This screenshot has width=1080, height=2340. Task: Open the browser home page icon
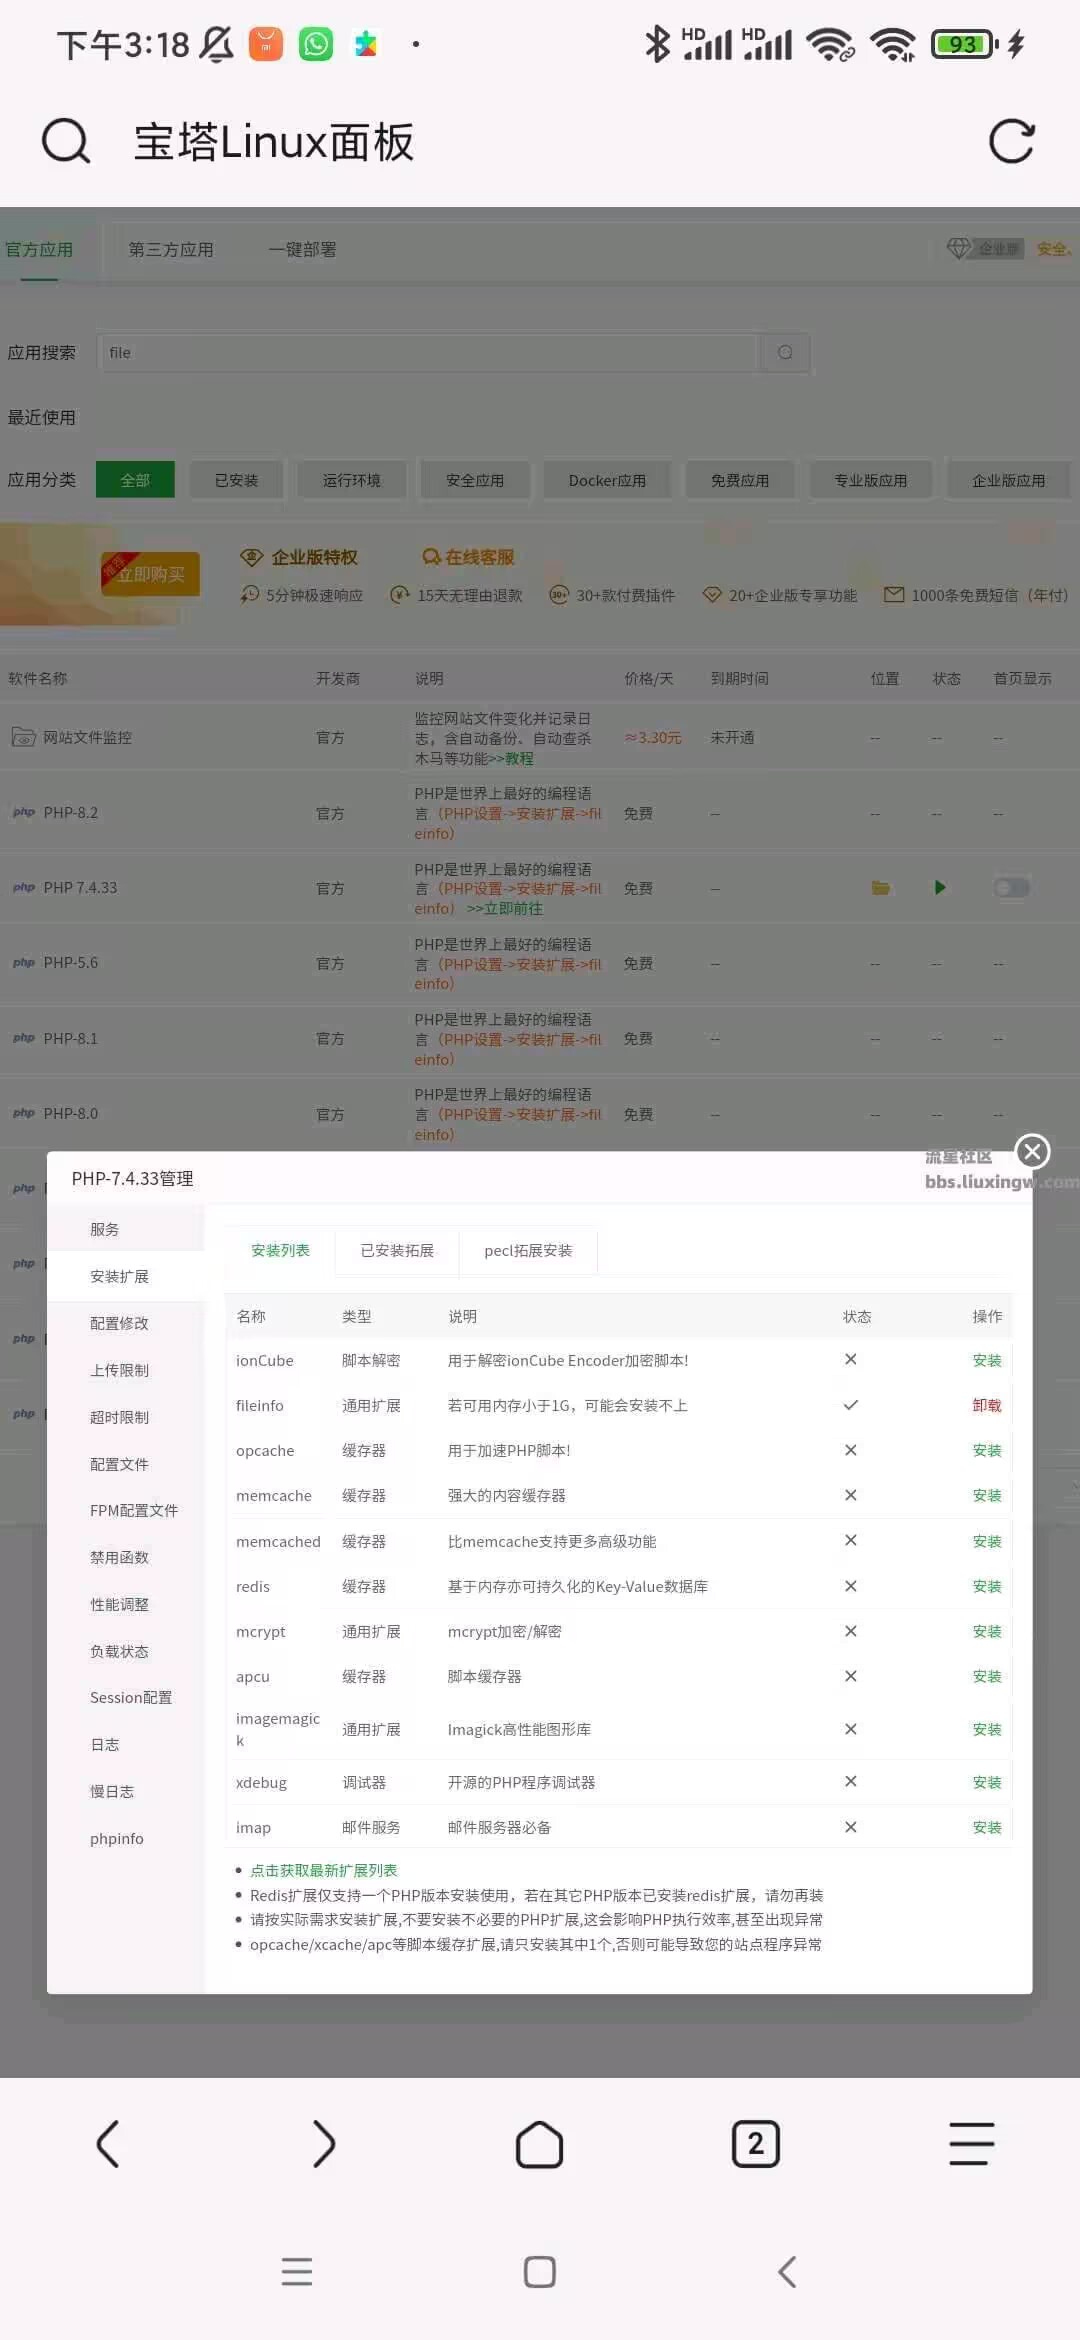(540, 2144)
